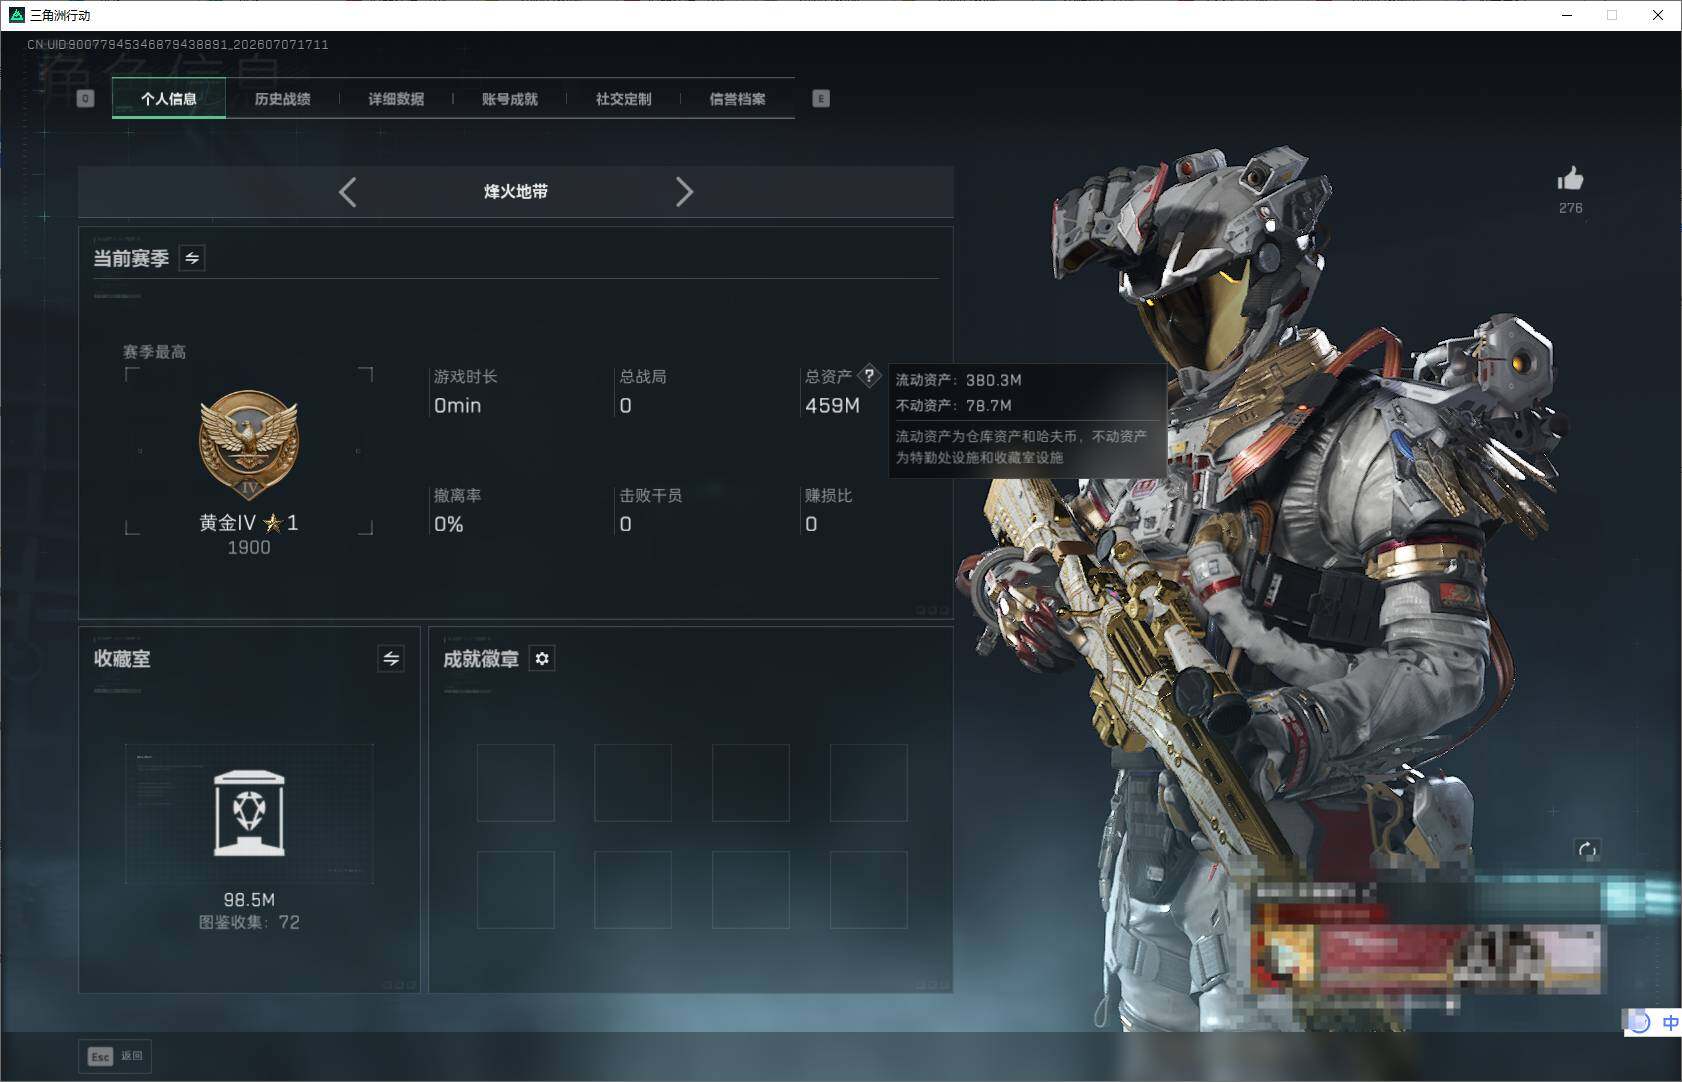Click the E next tab key icon
The height and width of the screenshot is (1082, 1682).
821,98
